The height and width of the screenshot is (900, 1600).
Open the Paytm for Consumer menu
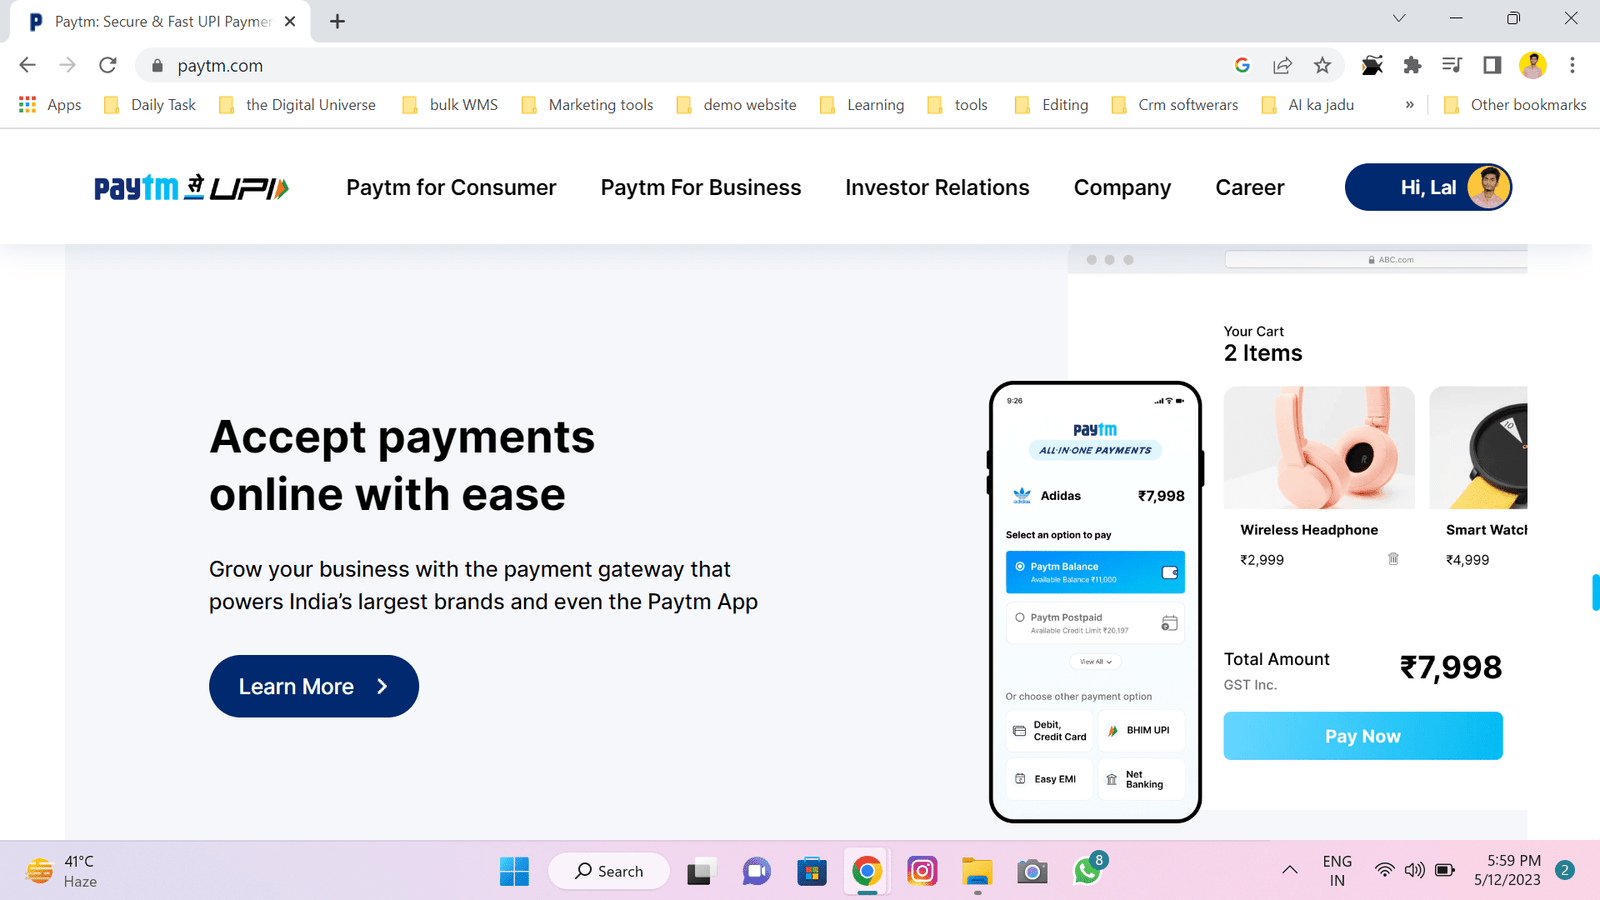click(x=451, y=187)
